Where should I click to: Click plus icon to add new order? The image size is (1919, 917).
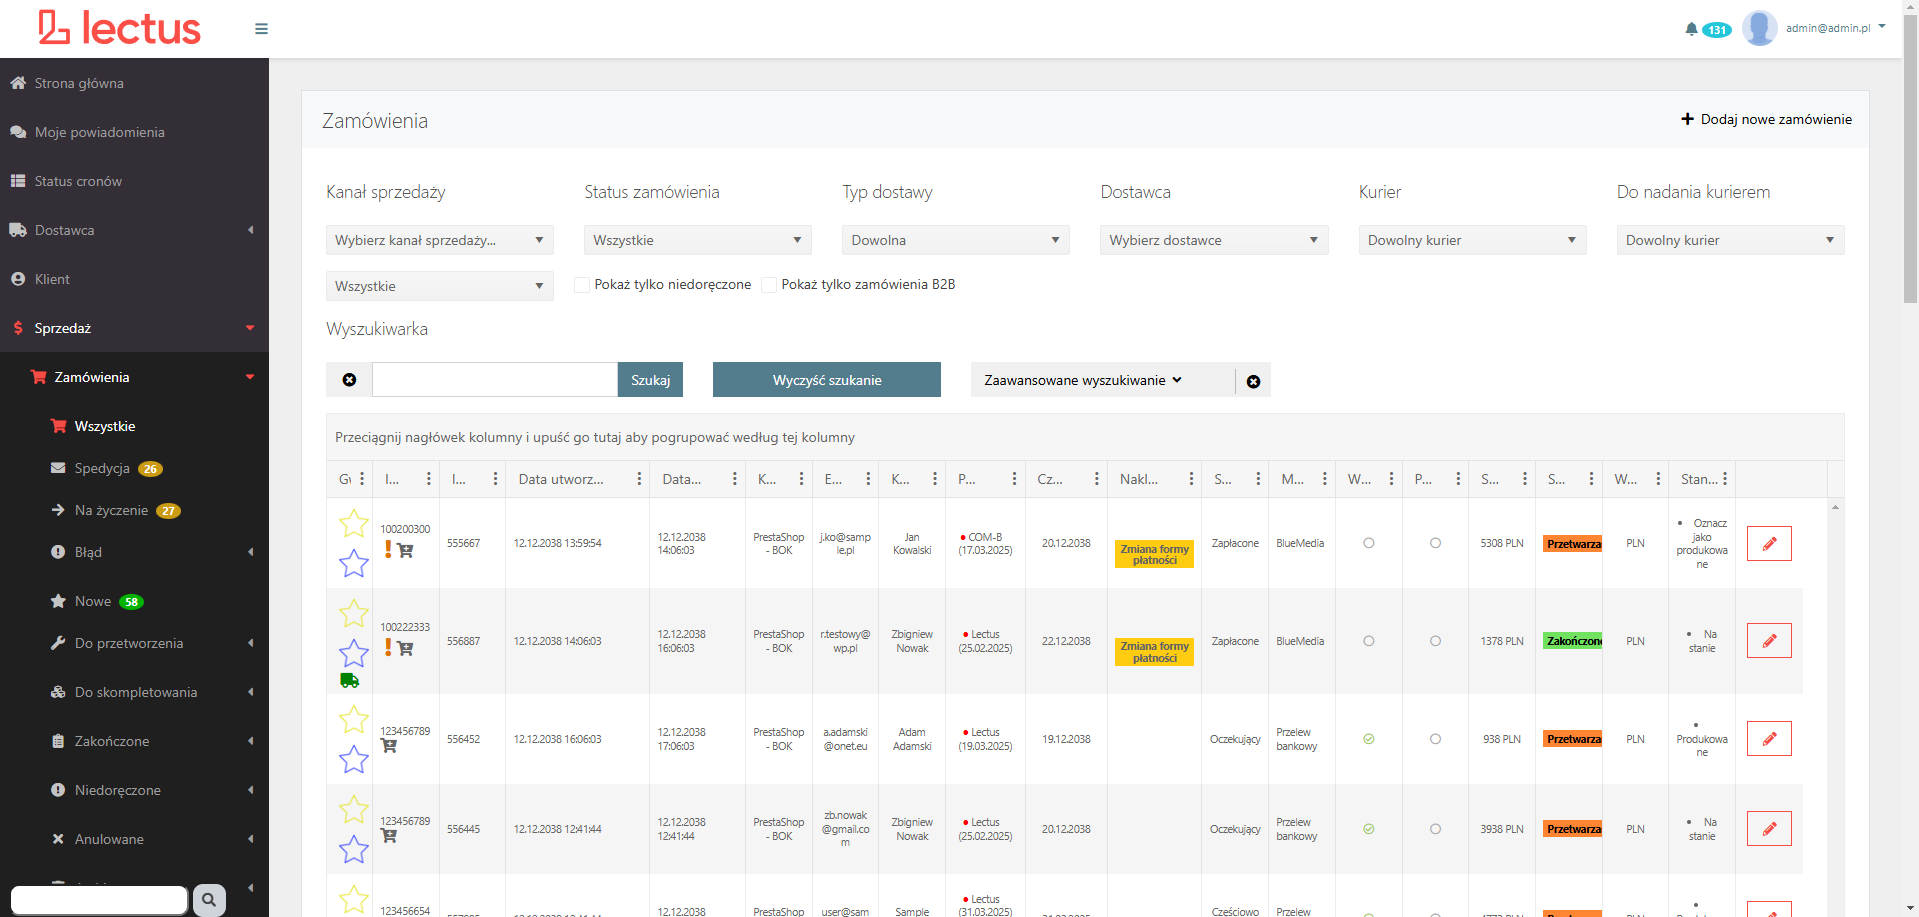pos(1687,119)
